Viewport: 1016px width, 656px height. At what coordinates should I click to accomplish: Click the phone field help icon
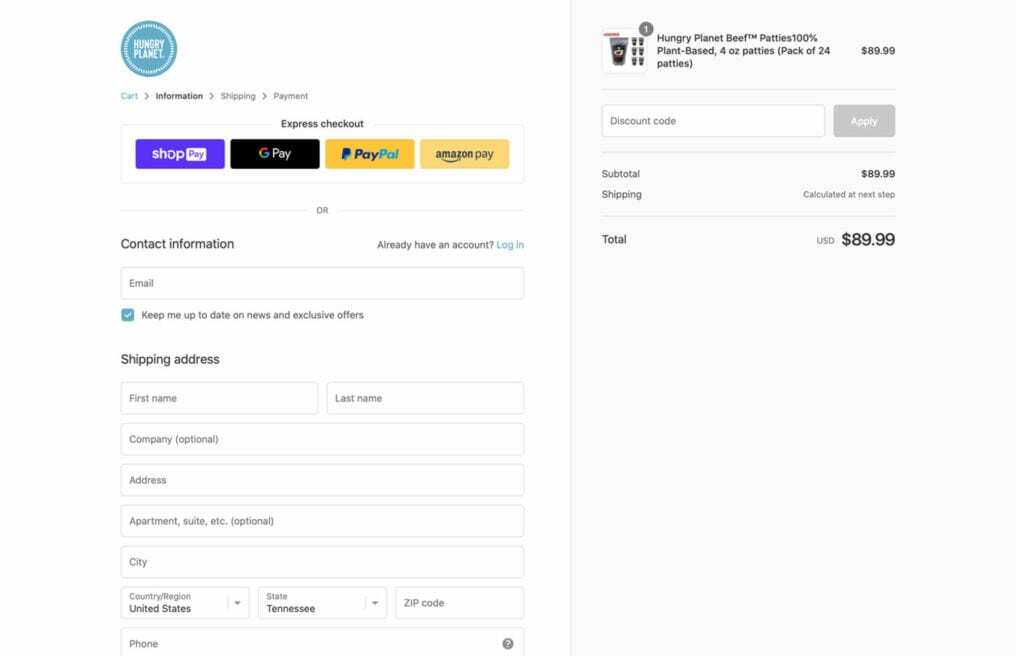tap(508, 644)
